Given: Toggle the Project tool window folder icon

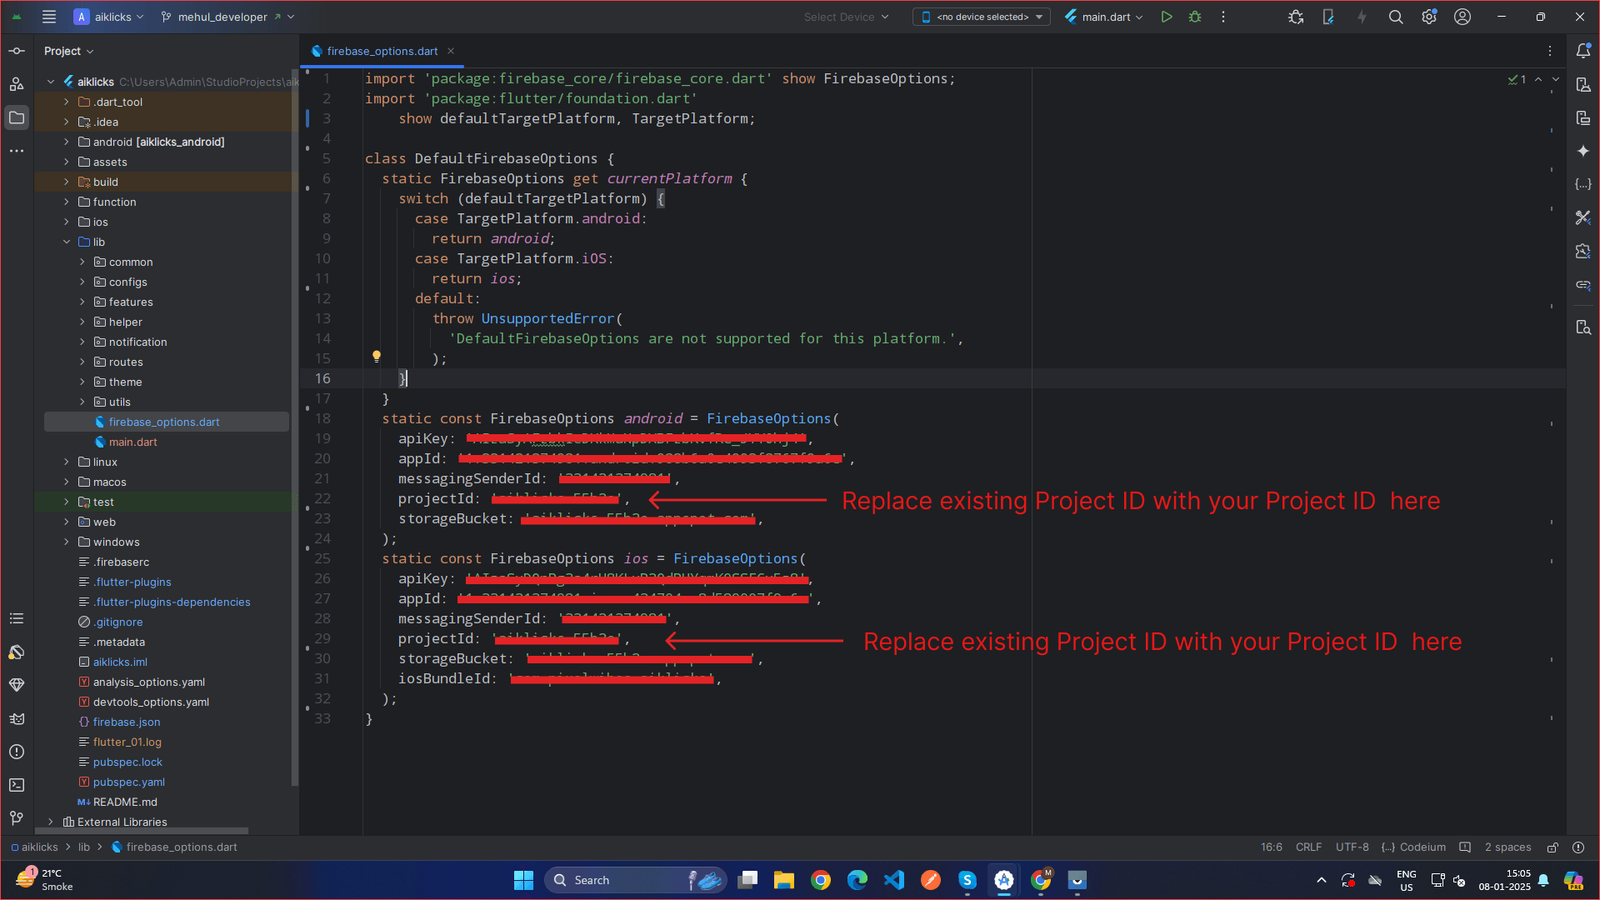Looking at the screenshot, I should point(17,118).
